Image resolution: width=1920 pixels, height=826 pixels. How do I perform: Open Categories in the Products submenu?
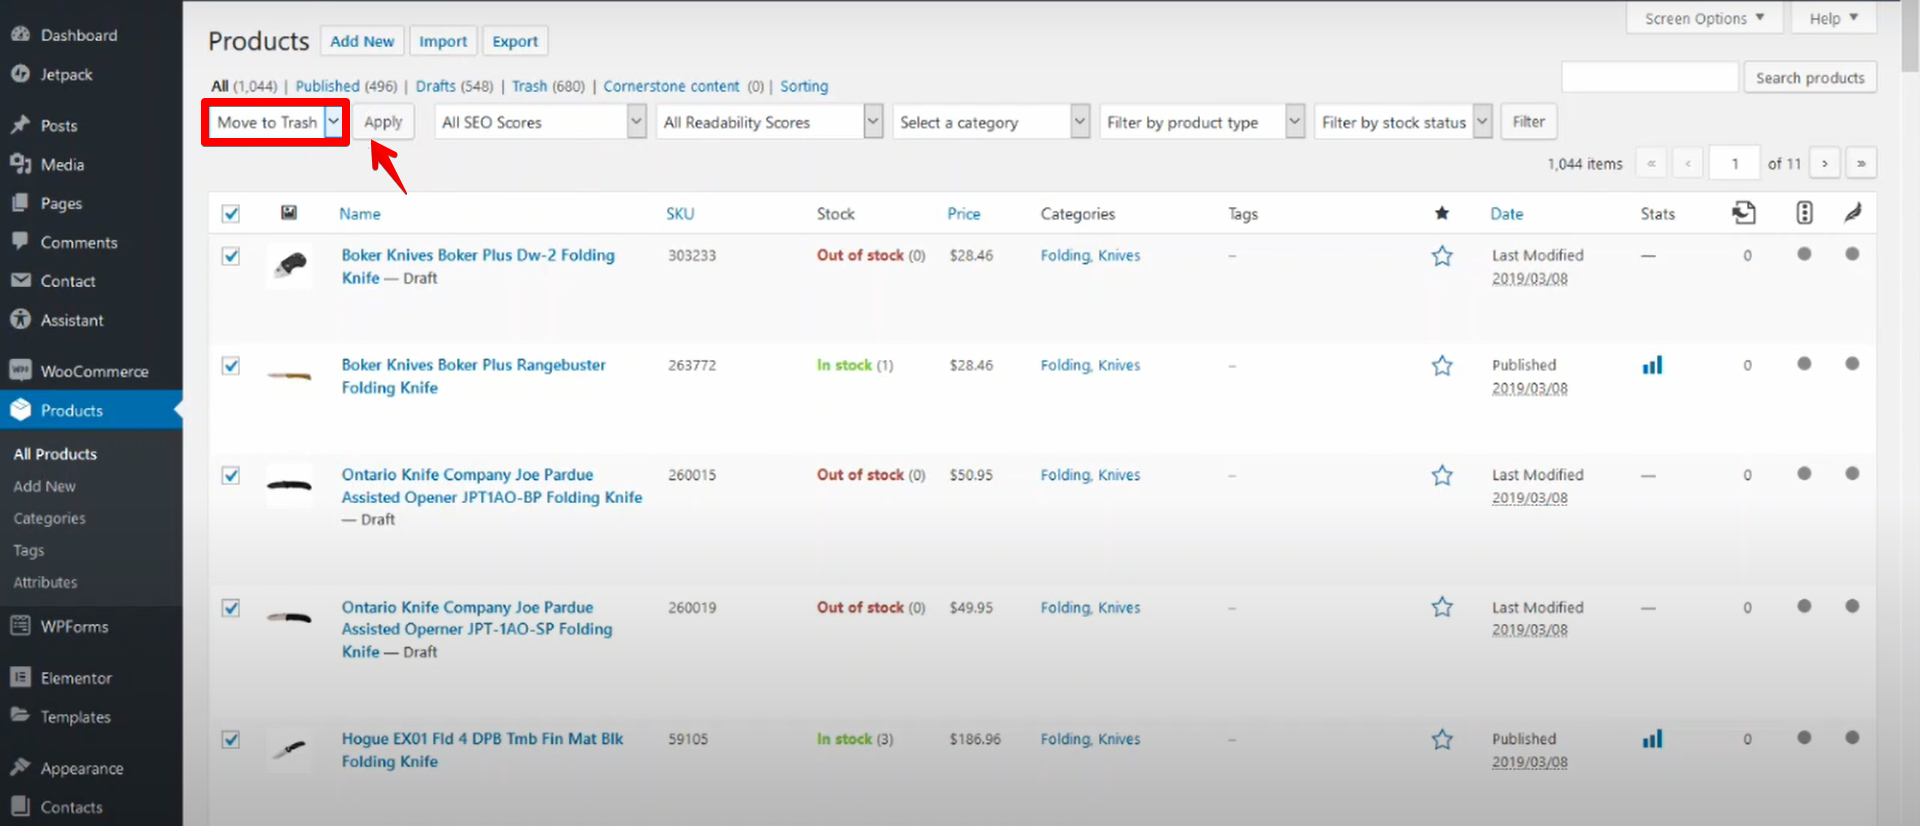click(49, 518)
